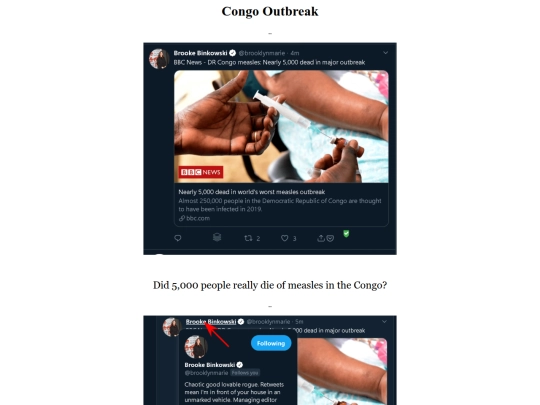
Task: Click the Buffer stacked-layers icon under the tweet
Action: pos(217,237)
